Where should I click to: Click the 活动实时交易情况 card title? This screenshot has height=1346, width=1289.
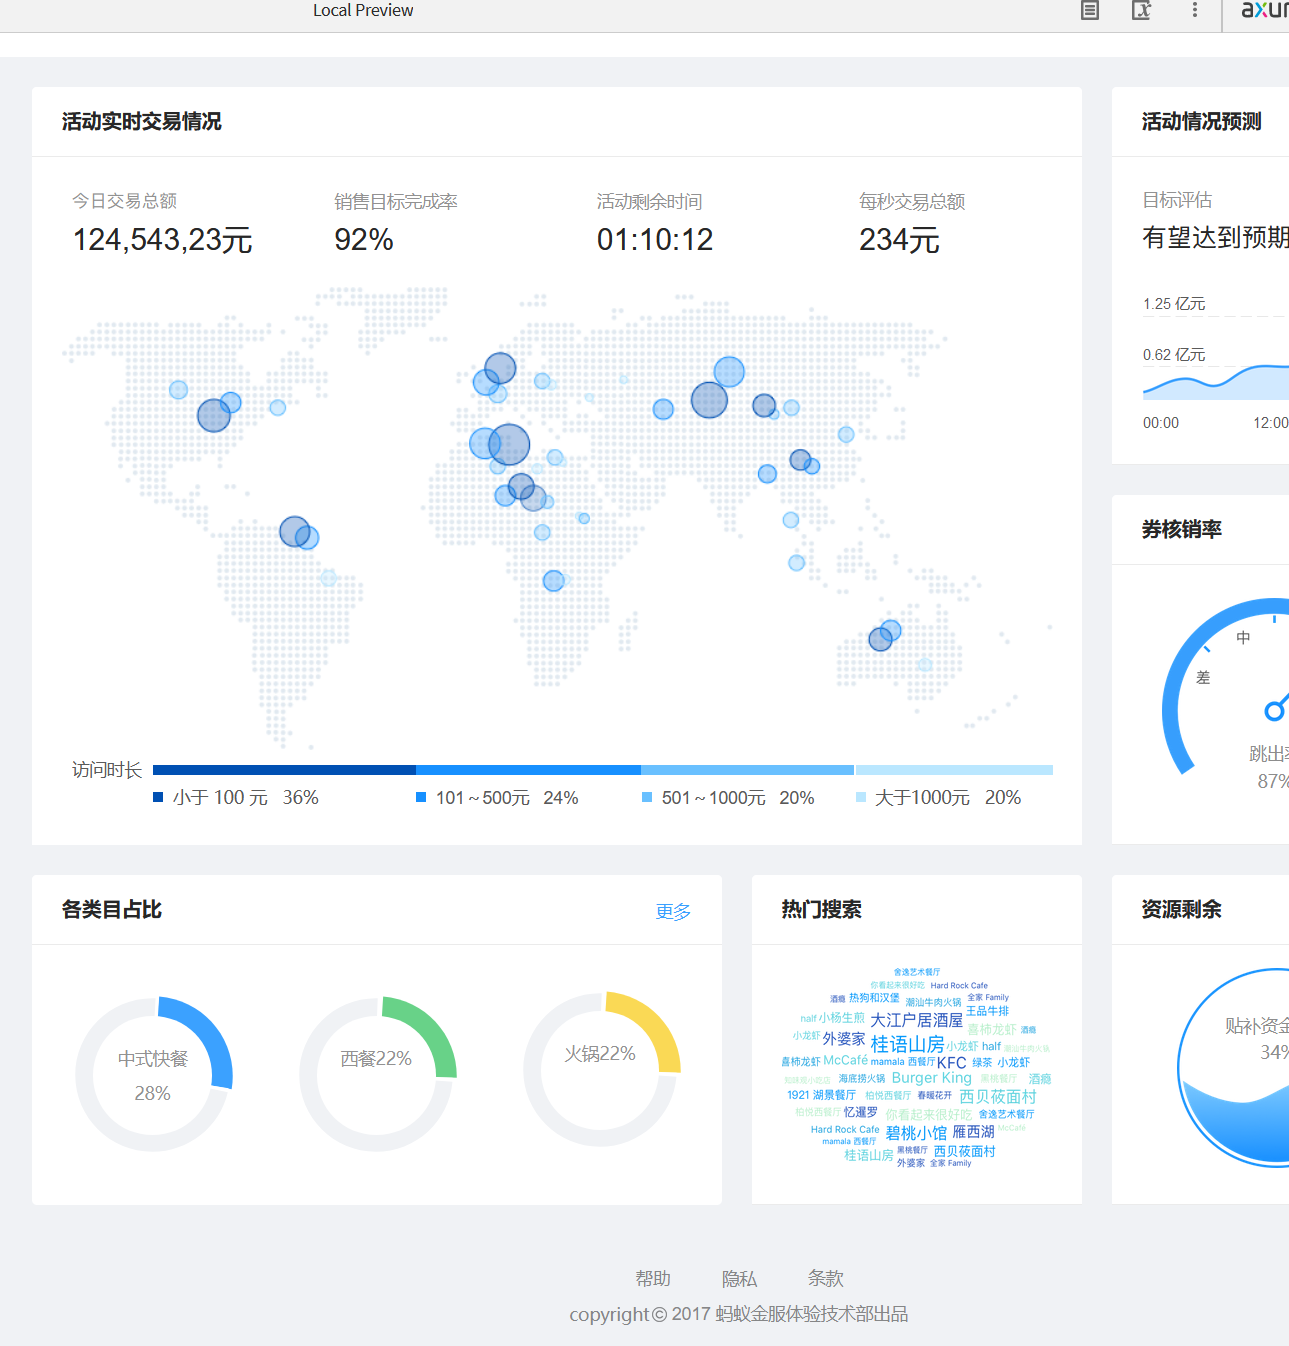click(x=142, y=121)
